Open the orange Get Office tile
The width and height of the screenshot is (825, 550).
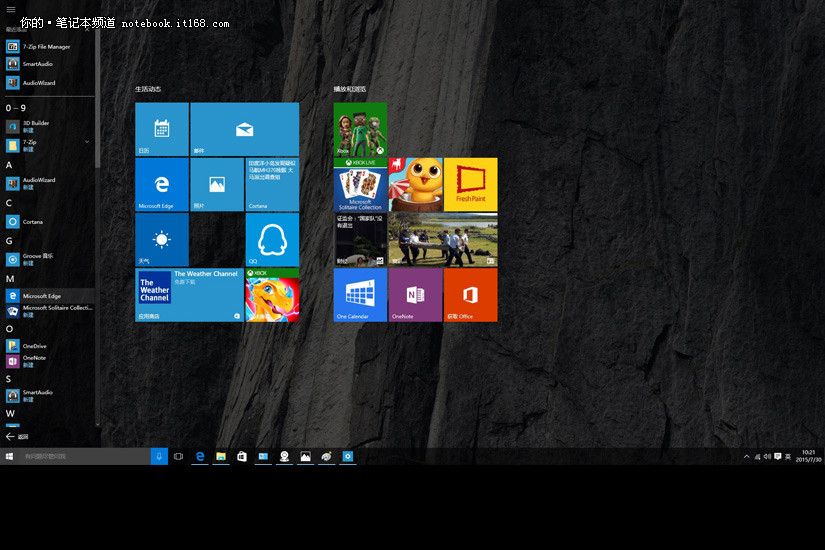point(470,295)
